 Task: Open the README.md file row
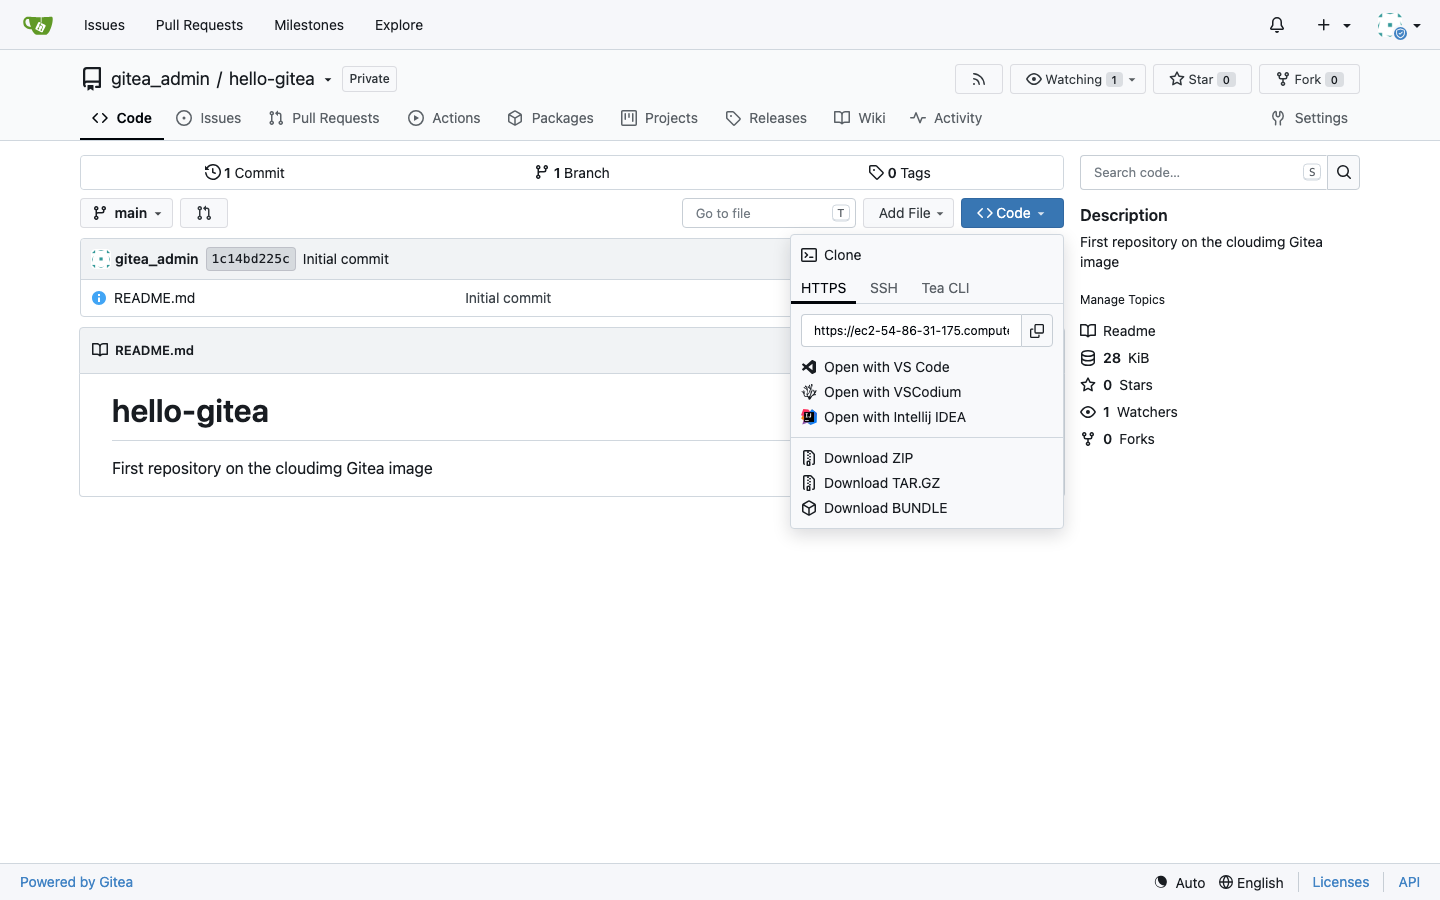(154, 298)
